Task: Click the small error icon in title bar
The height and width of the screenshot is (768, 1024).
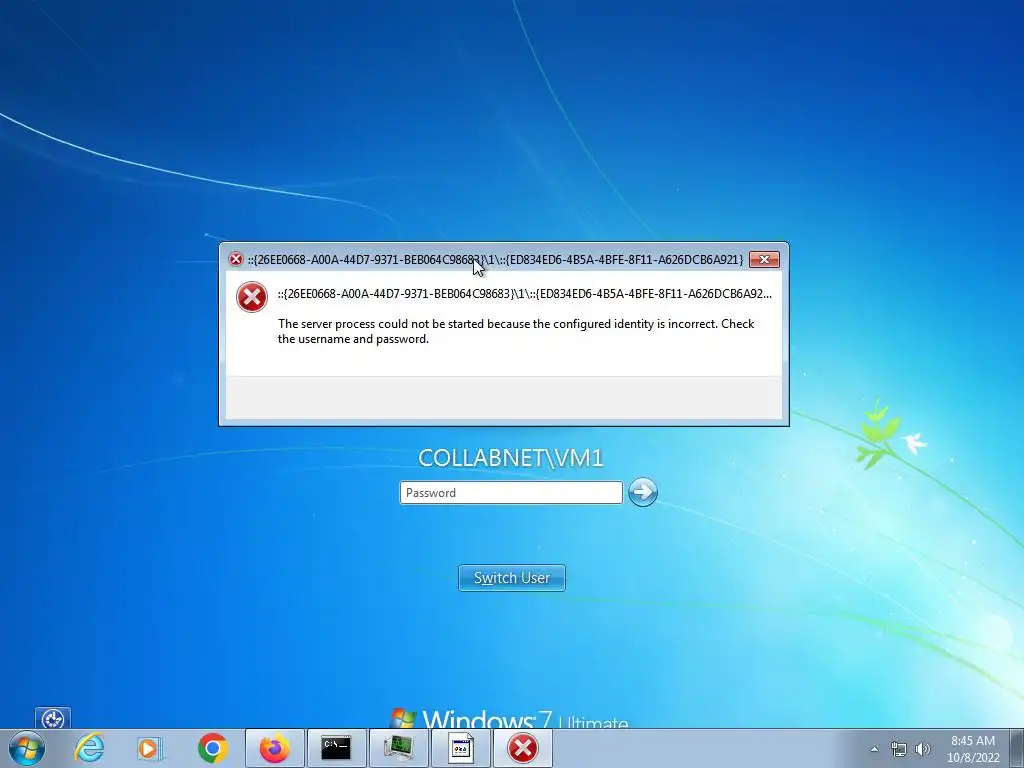Action: tap(235, 259)
